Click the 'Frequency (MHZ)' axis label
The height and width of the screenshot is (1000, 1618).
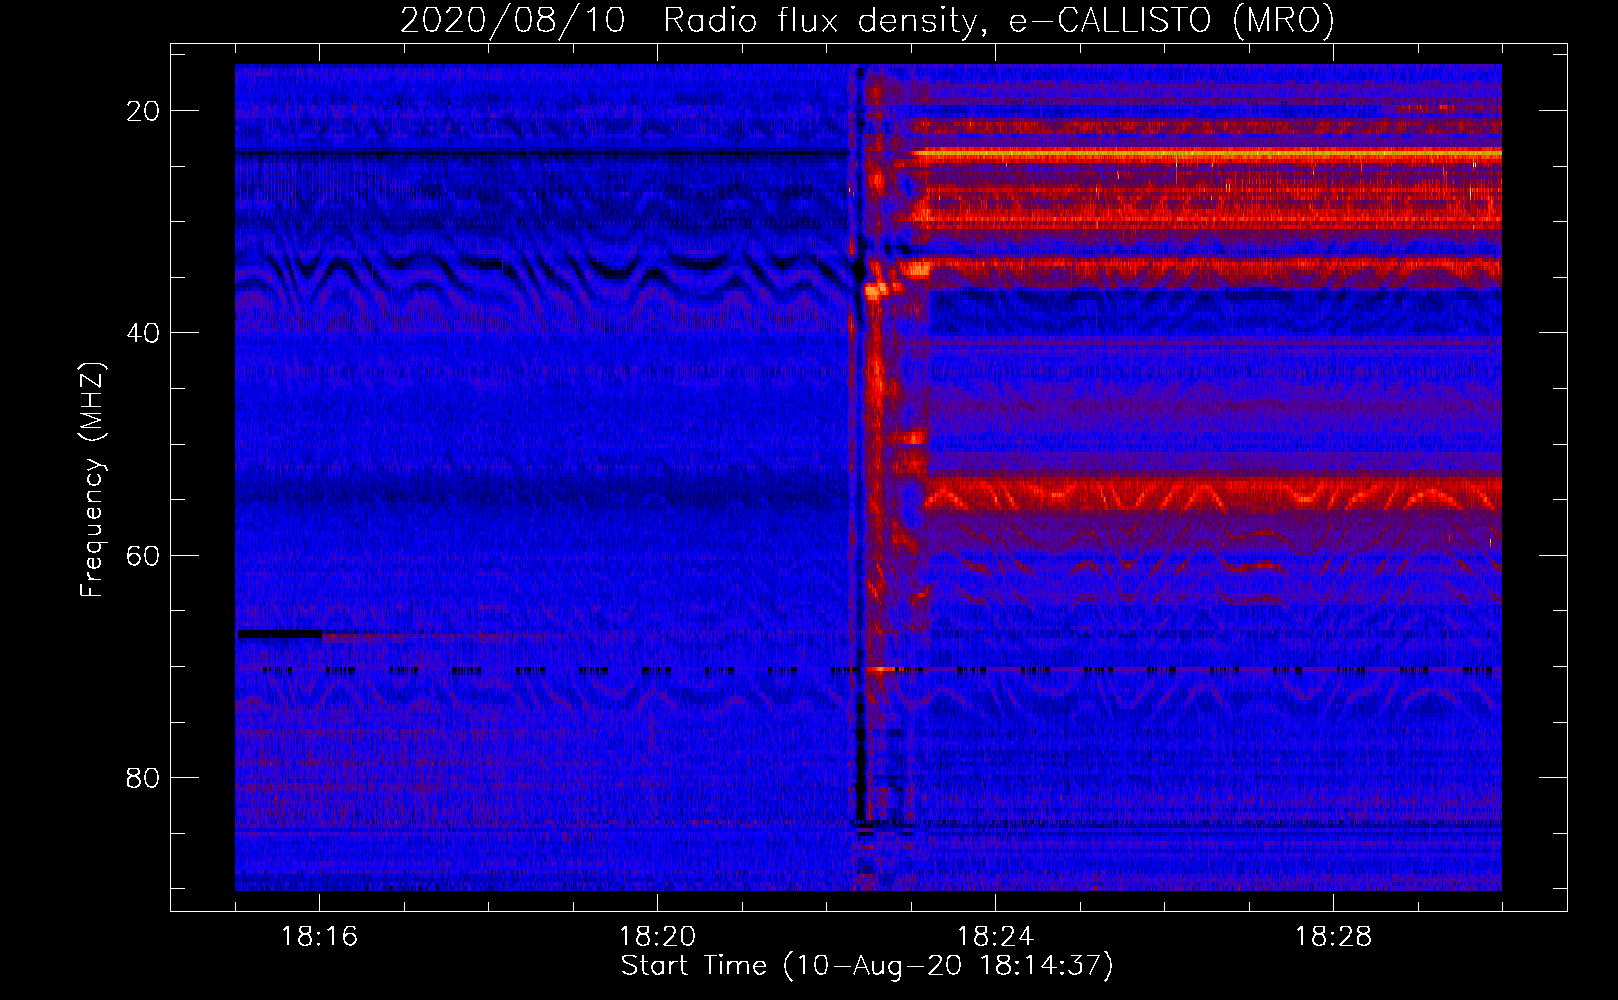click(x=92, y=480)
